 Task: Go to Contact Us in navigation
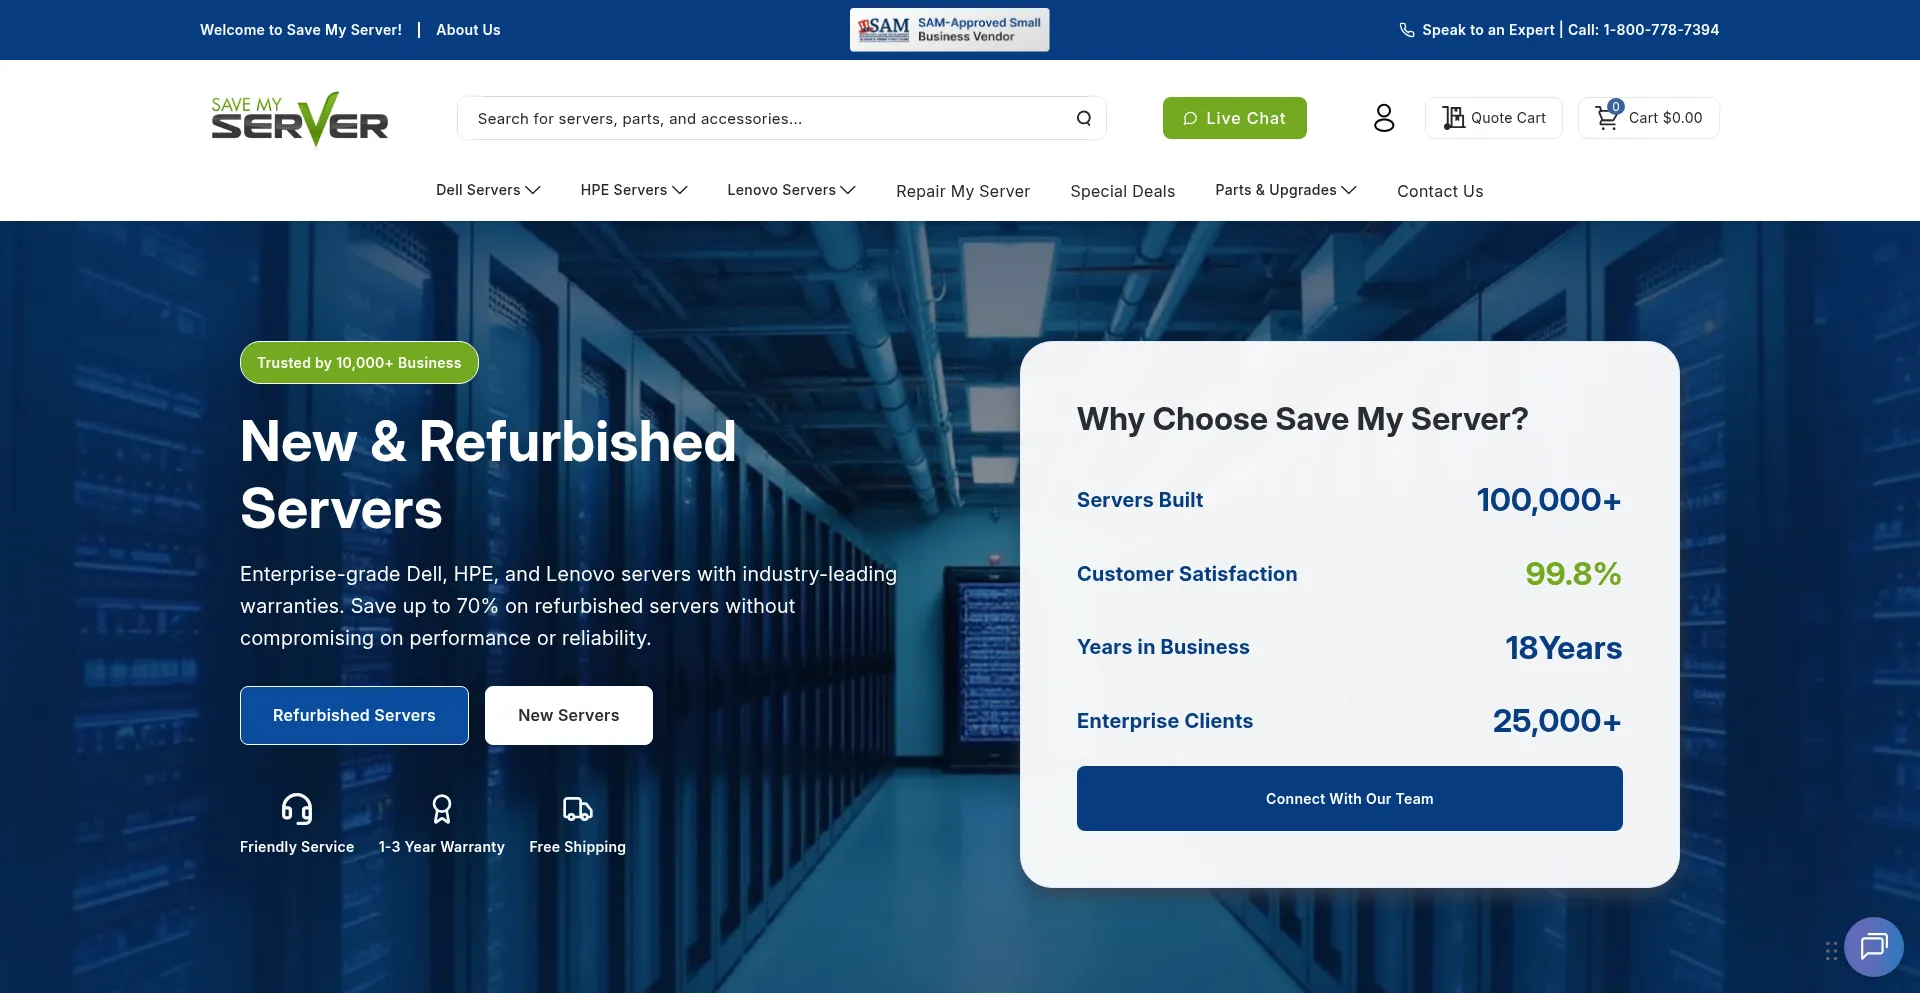click(1440, 191)
